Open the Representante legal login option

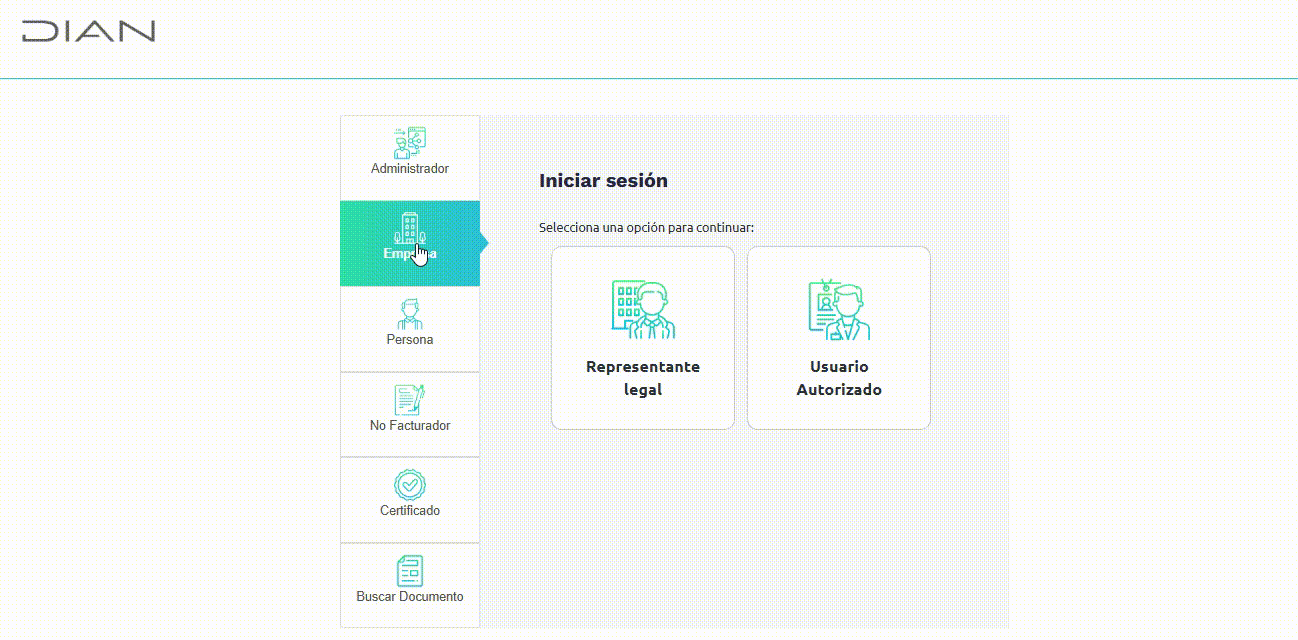point(642,337)
